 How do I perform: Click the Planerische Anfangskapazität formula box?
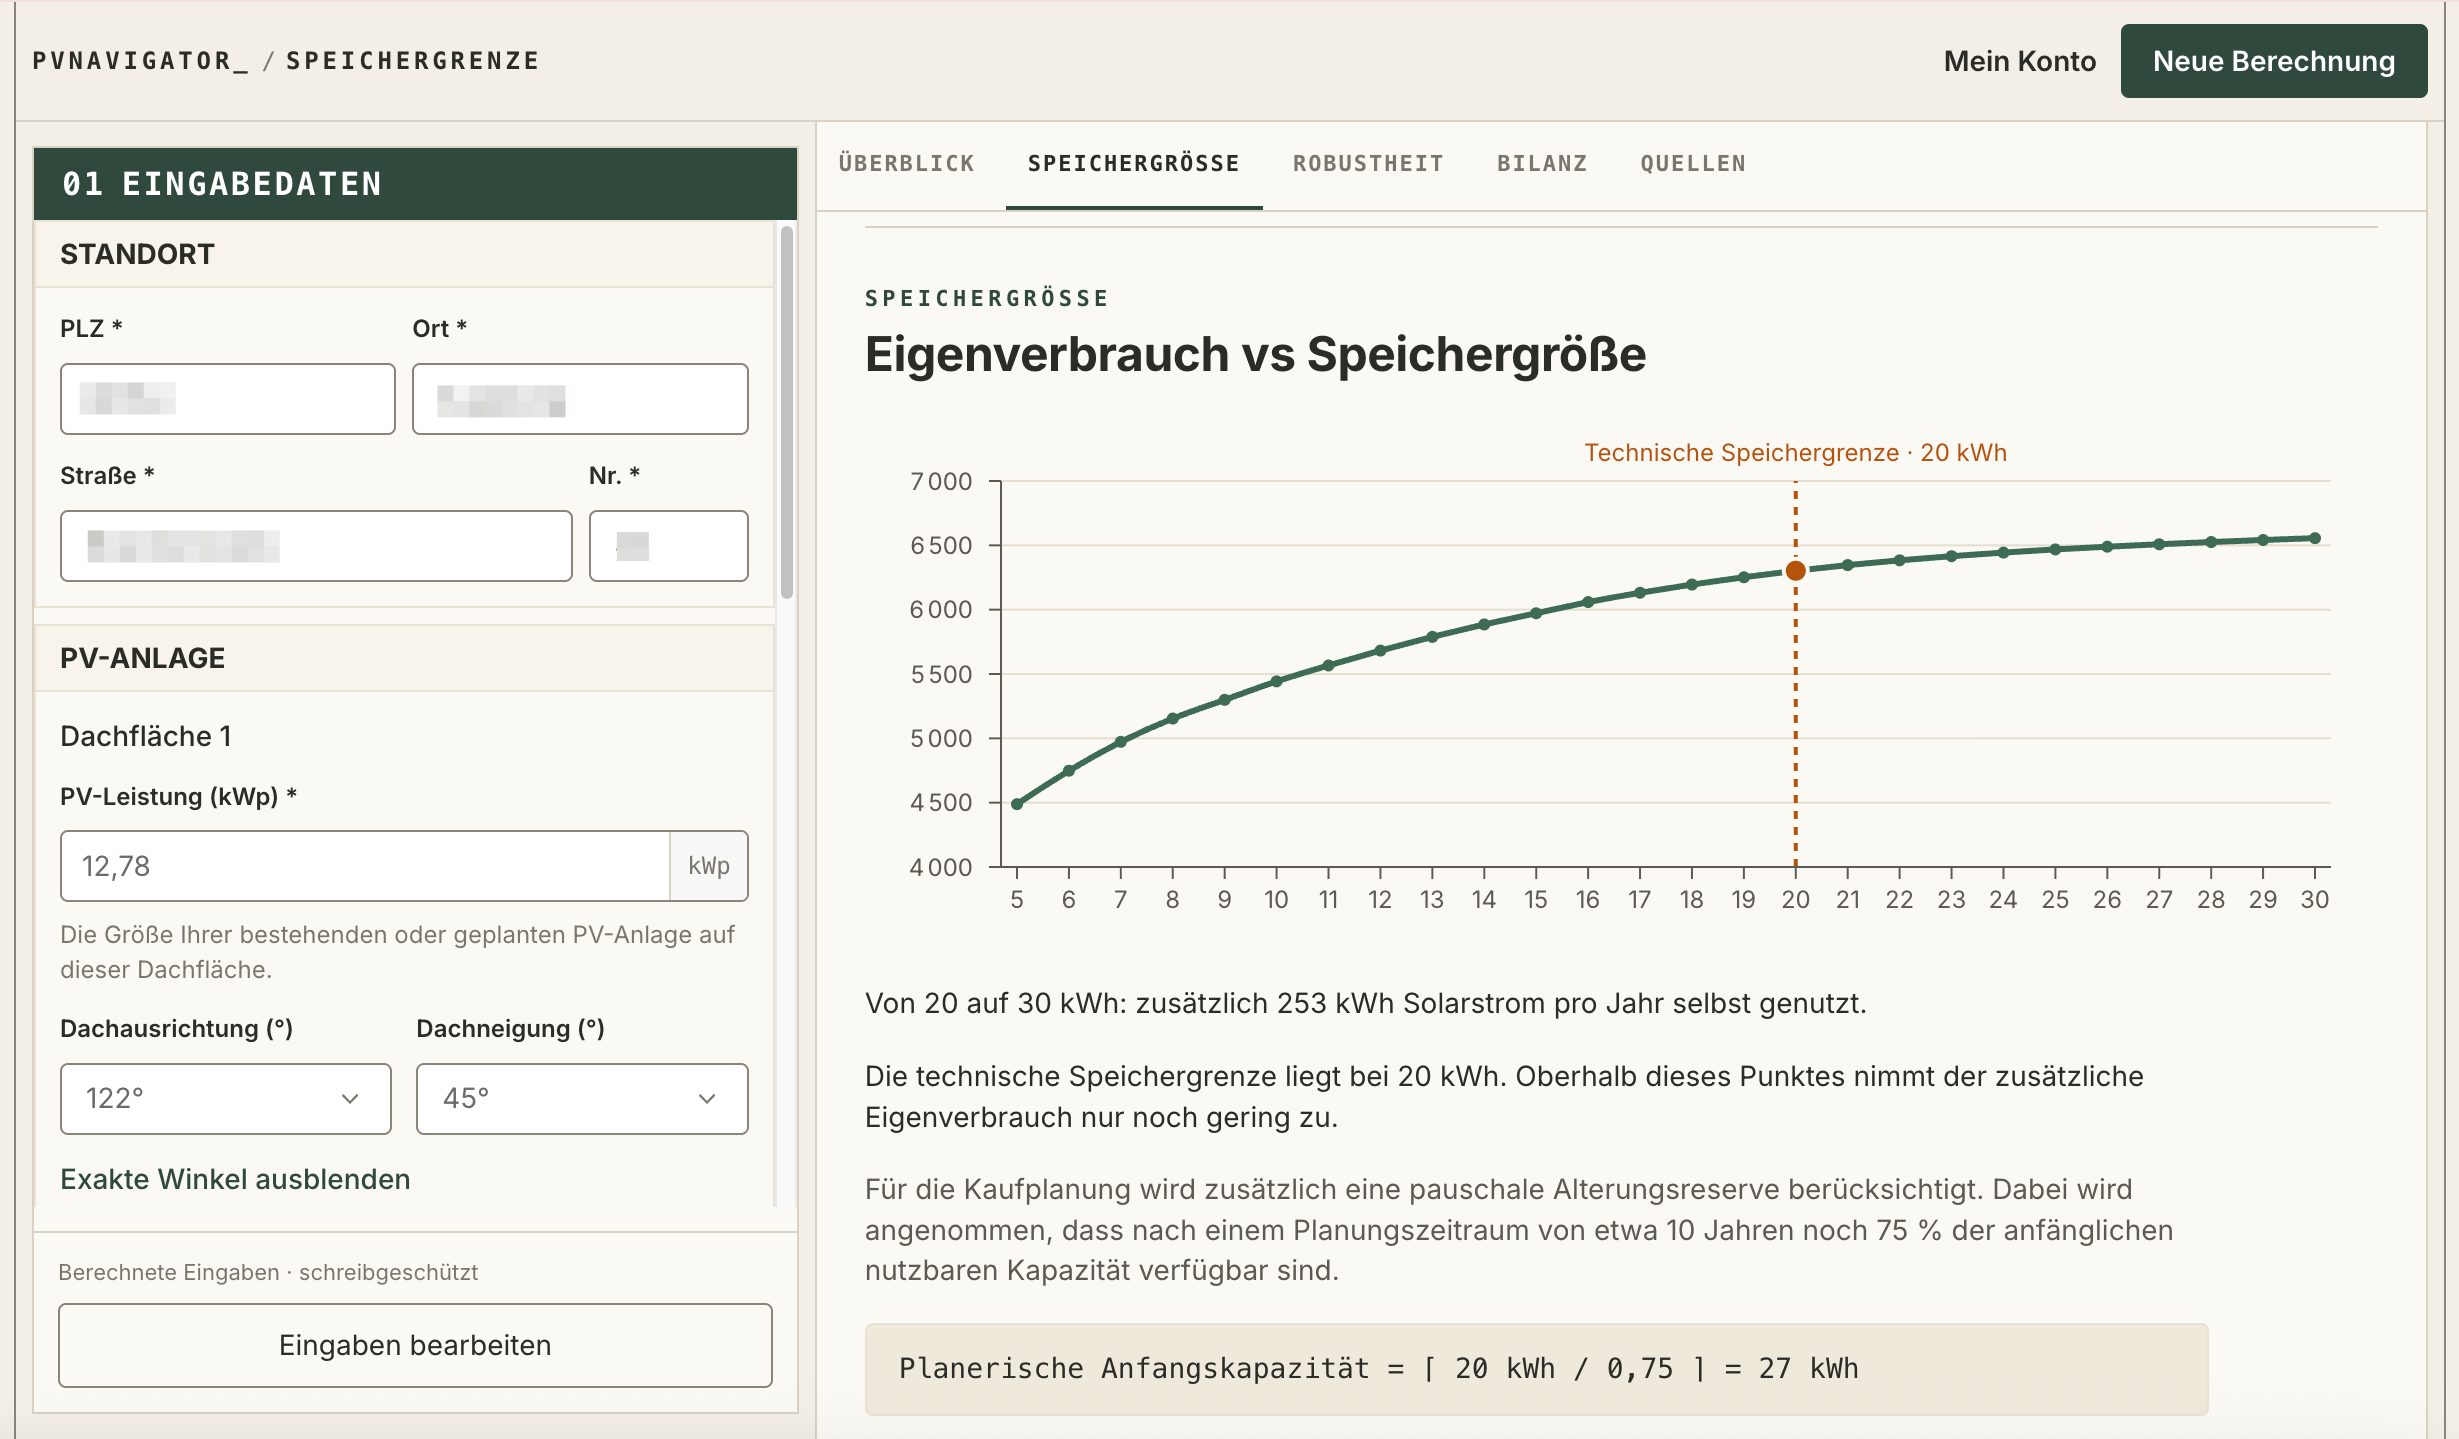pos(1536,1368)
